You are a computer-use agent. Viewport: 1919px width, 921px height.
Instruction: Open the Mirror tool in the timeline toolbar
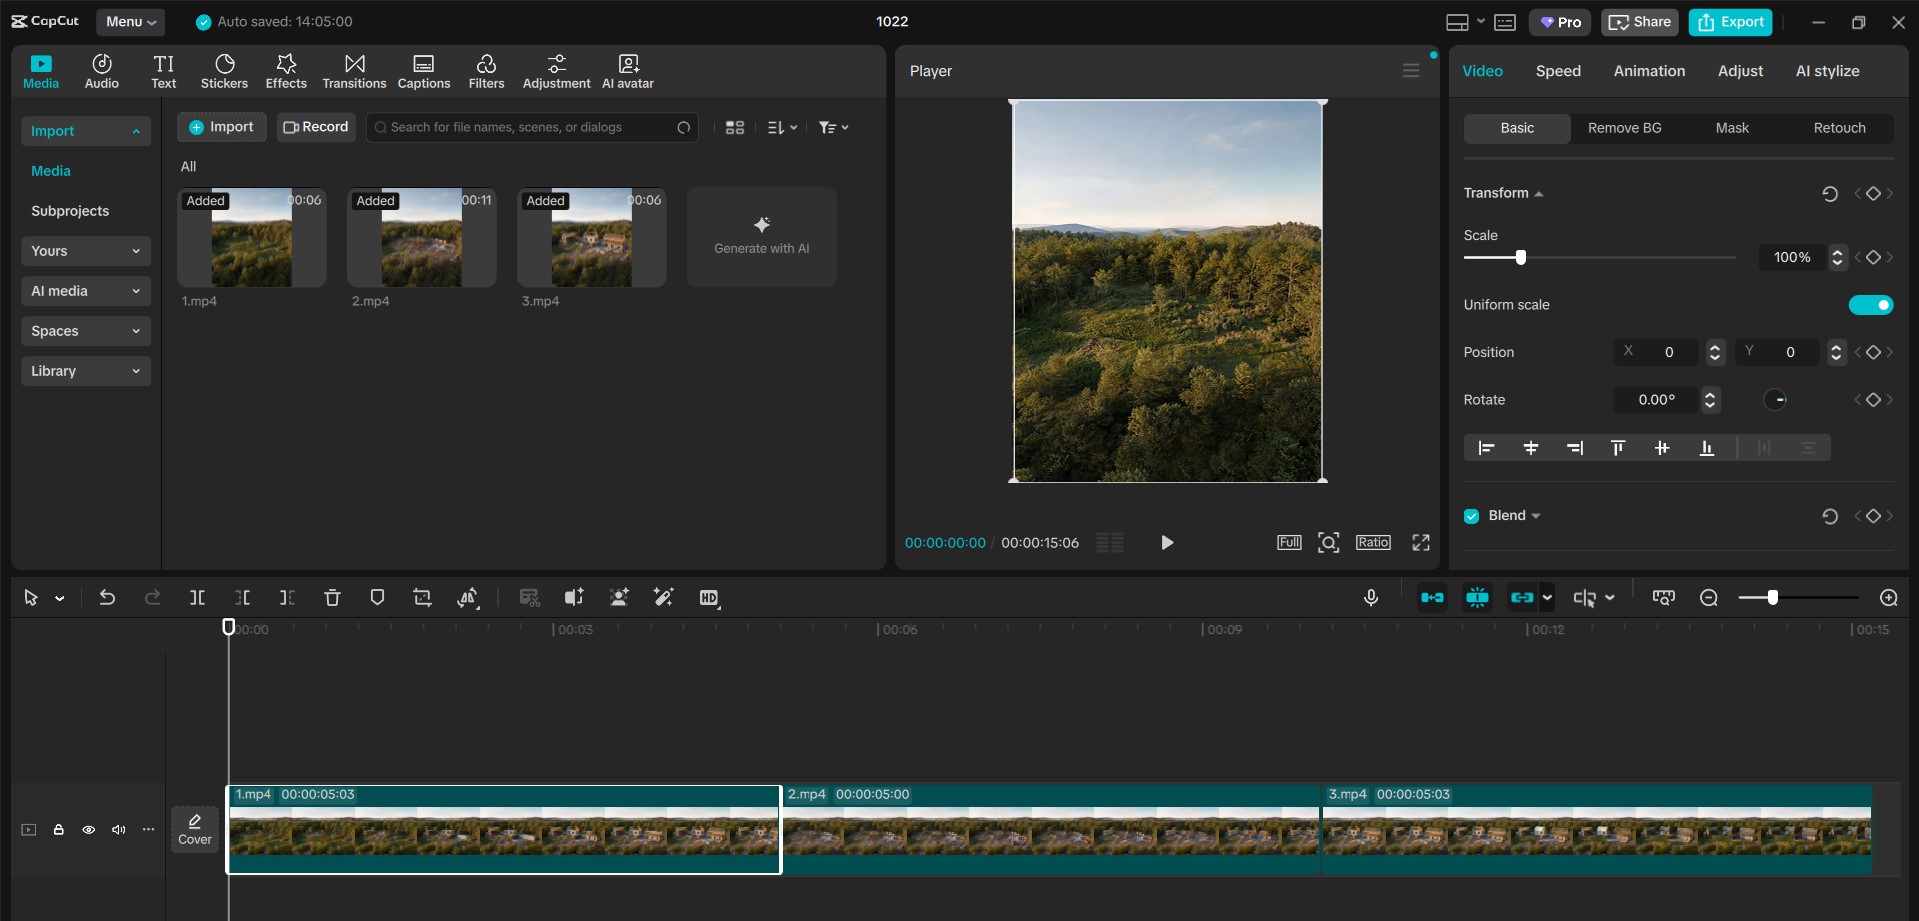click(468, 597)
